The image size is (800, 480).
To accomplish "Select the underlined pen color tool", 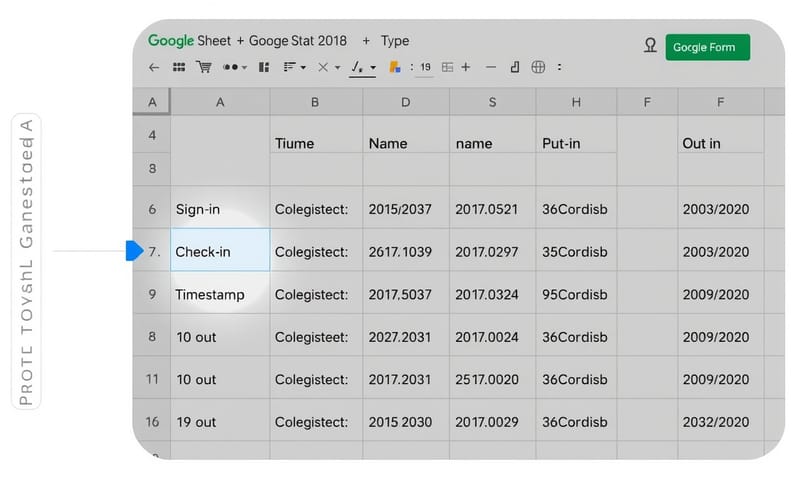I will point(358,68).
